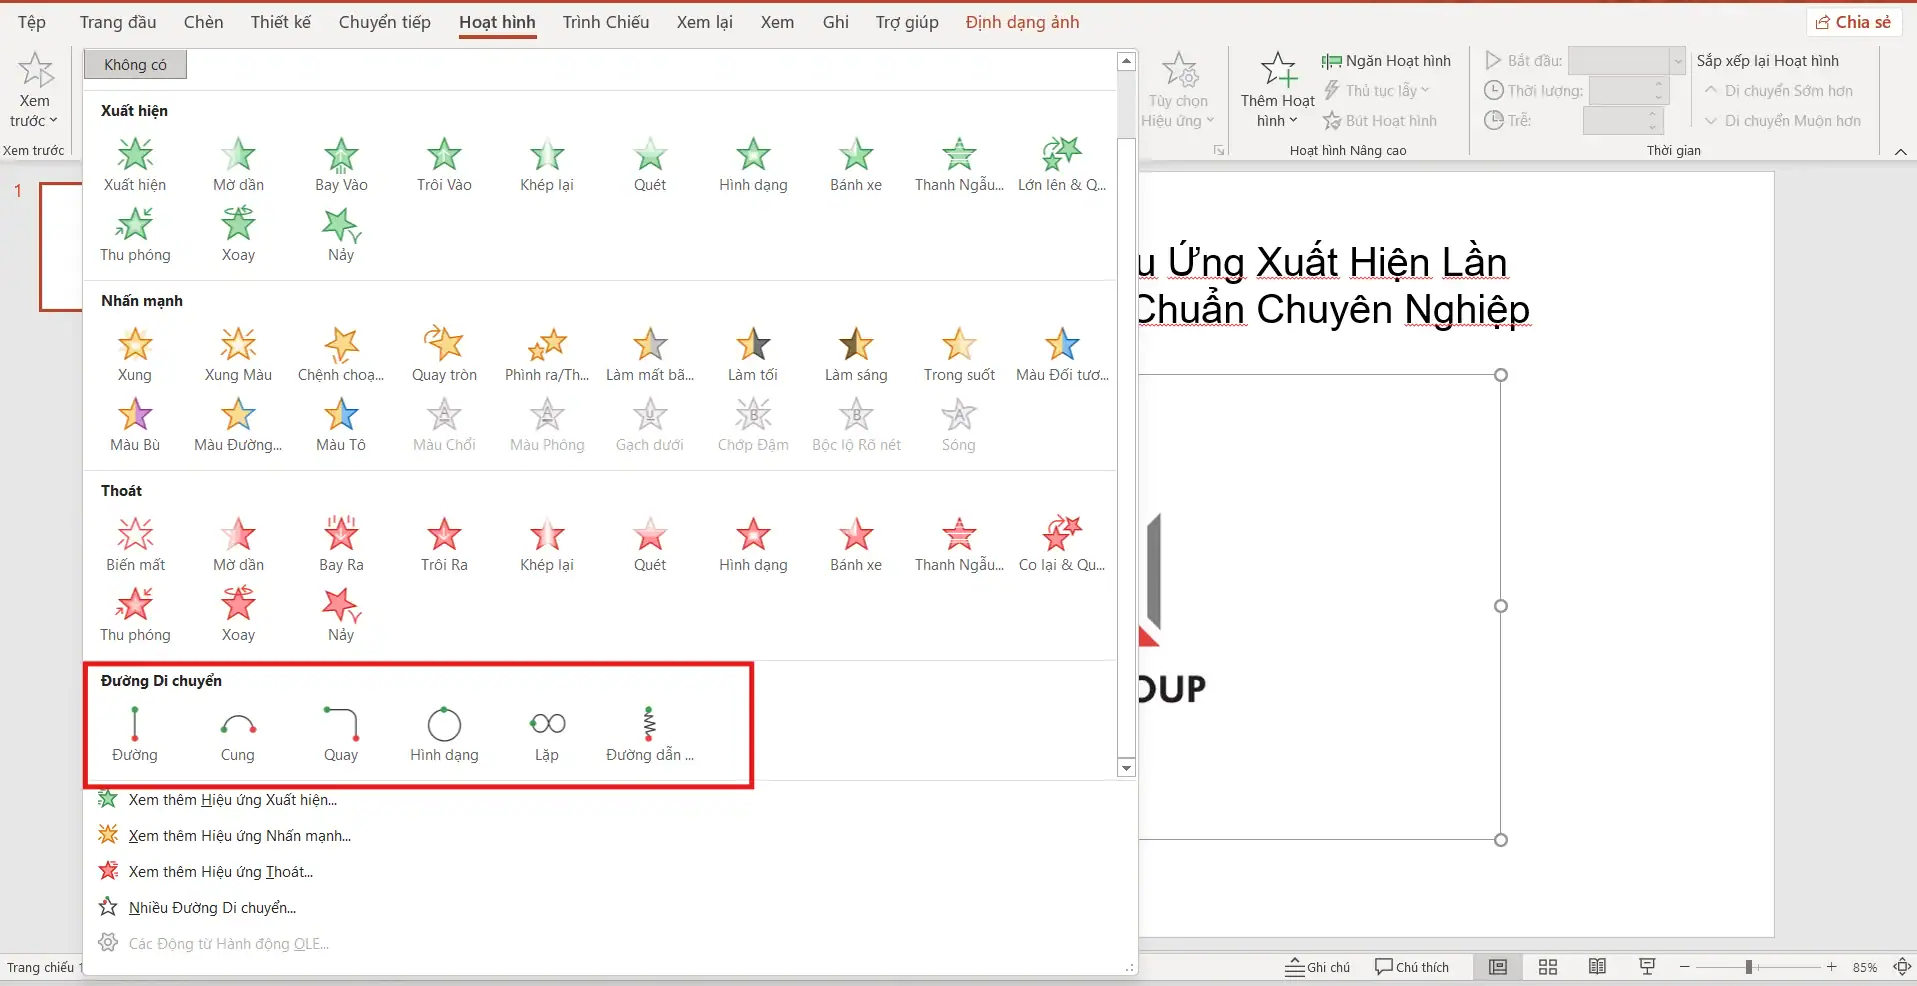Adjust the zoom slider handle

click(x=1749, y=967)
